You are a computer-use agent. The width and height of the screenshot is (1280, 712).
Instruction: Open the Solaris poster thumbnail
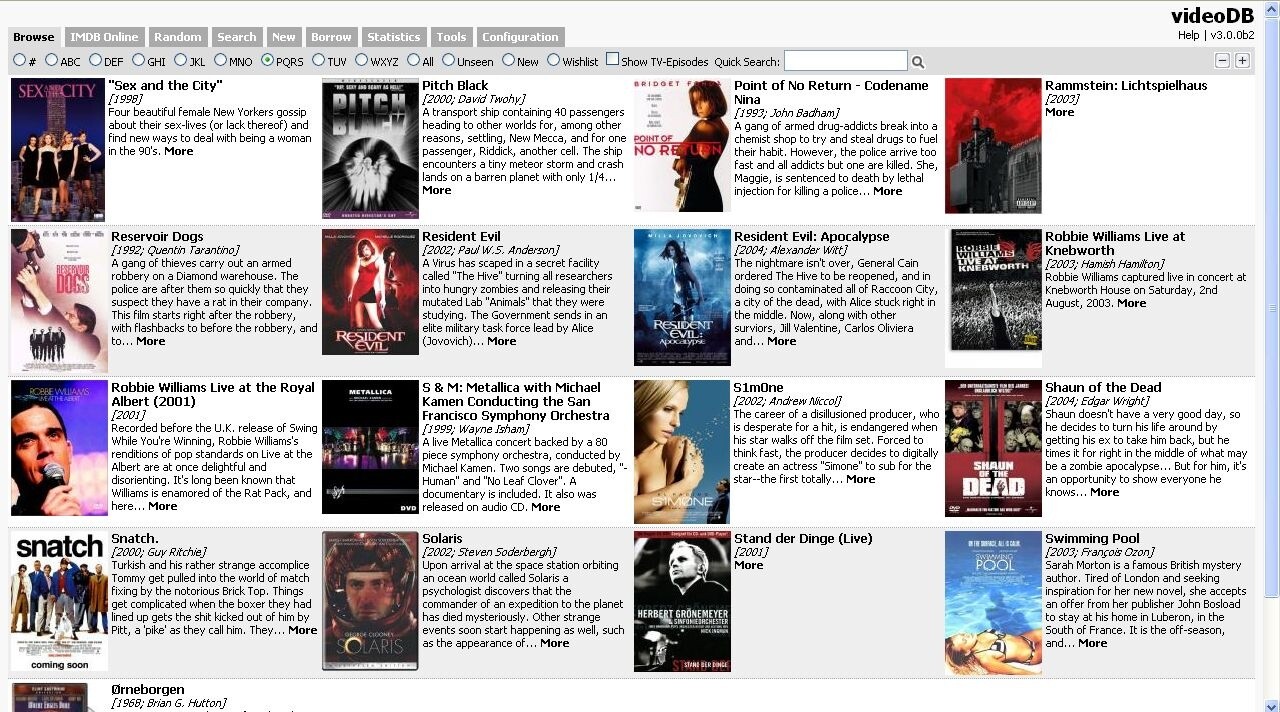tap(370, 601)
